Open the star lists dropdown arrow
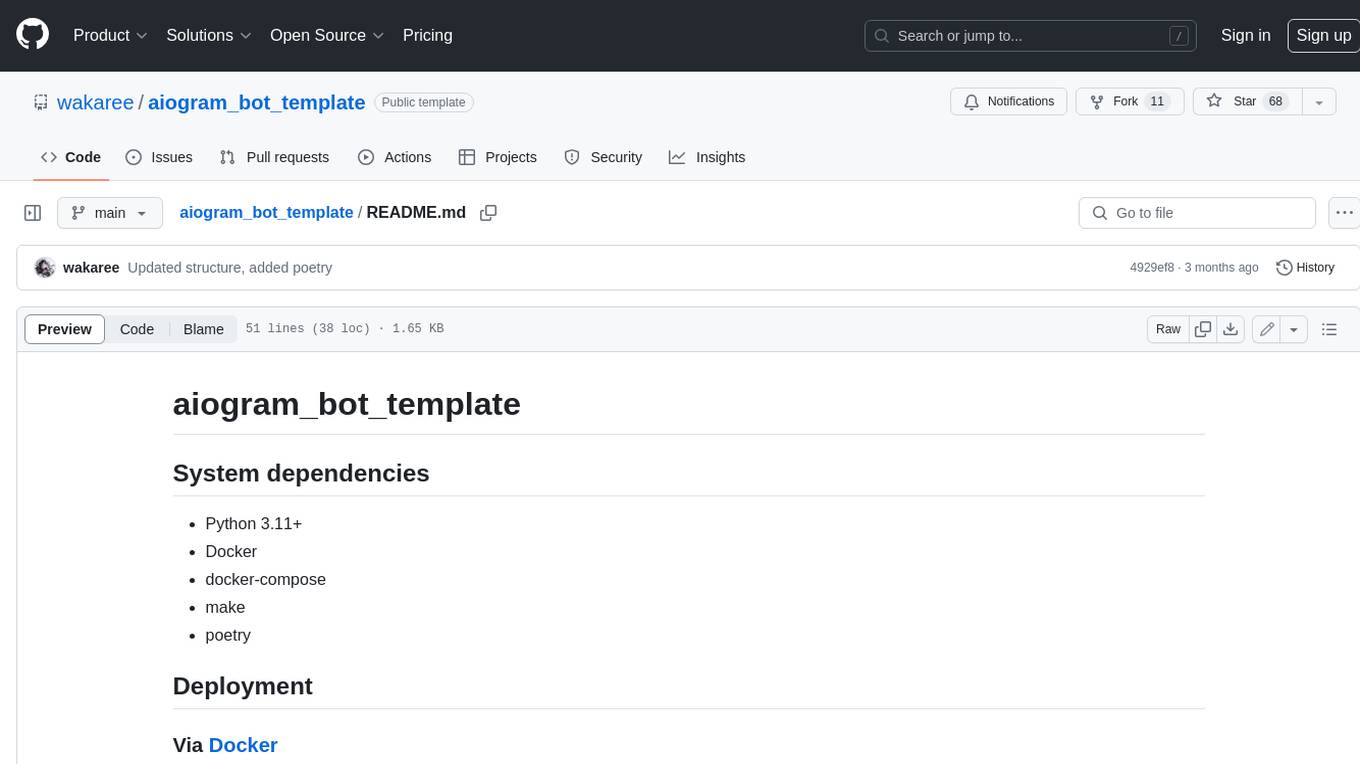This screenshot has width=1360, height=764. [1319, 102]
